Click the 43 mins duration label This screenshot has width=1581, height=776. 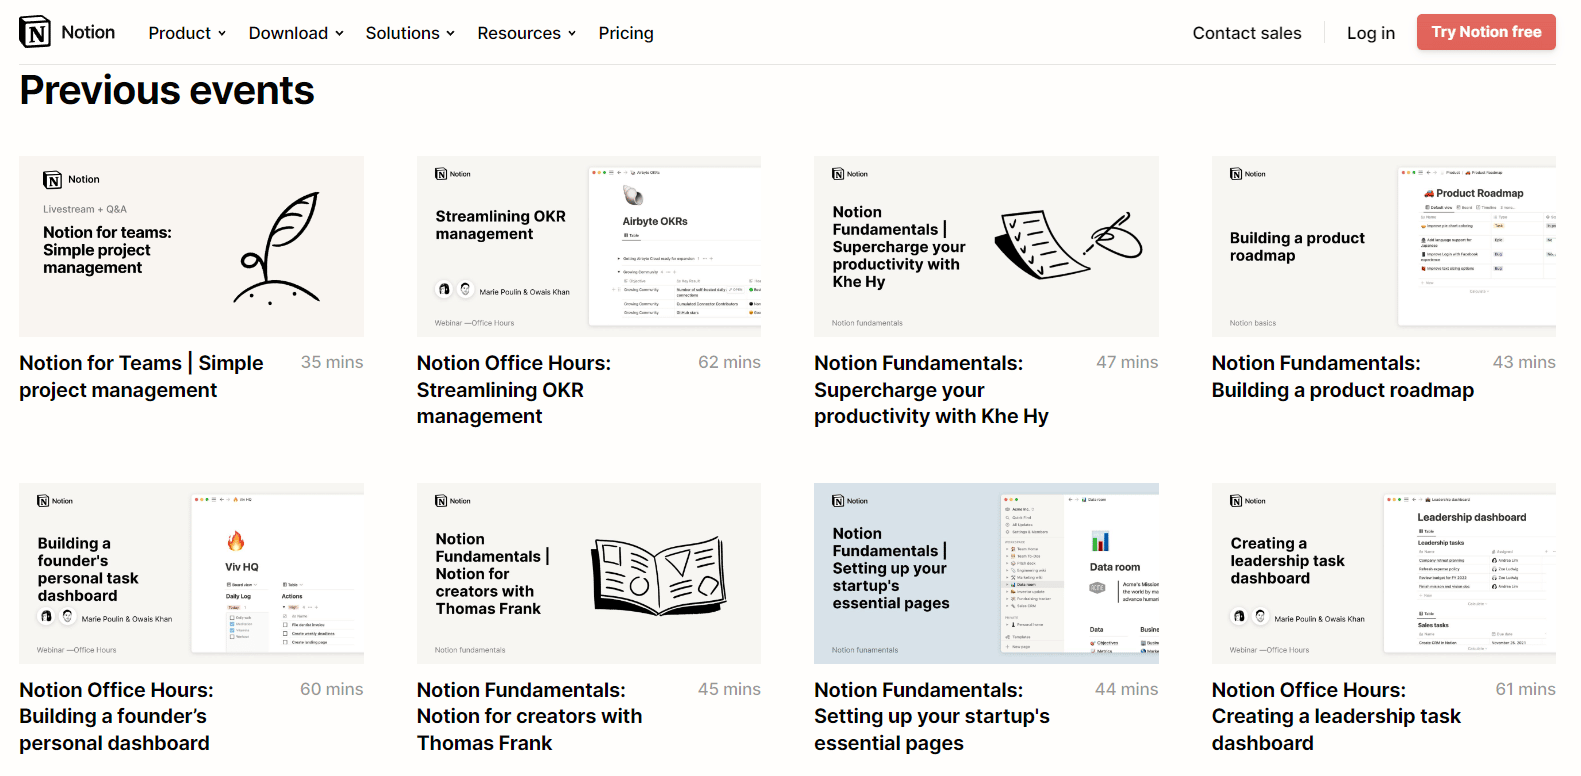[1524, 362]
